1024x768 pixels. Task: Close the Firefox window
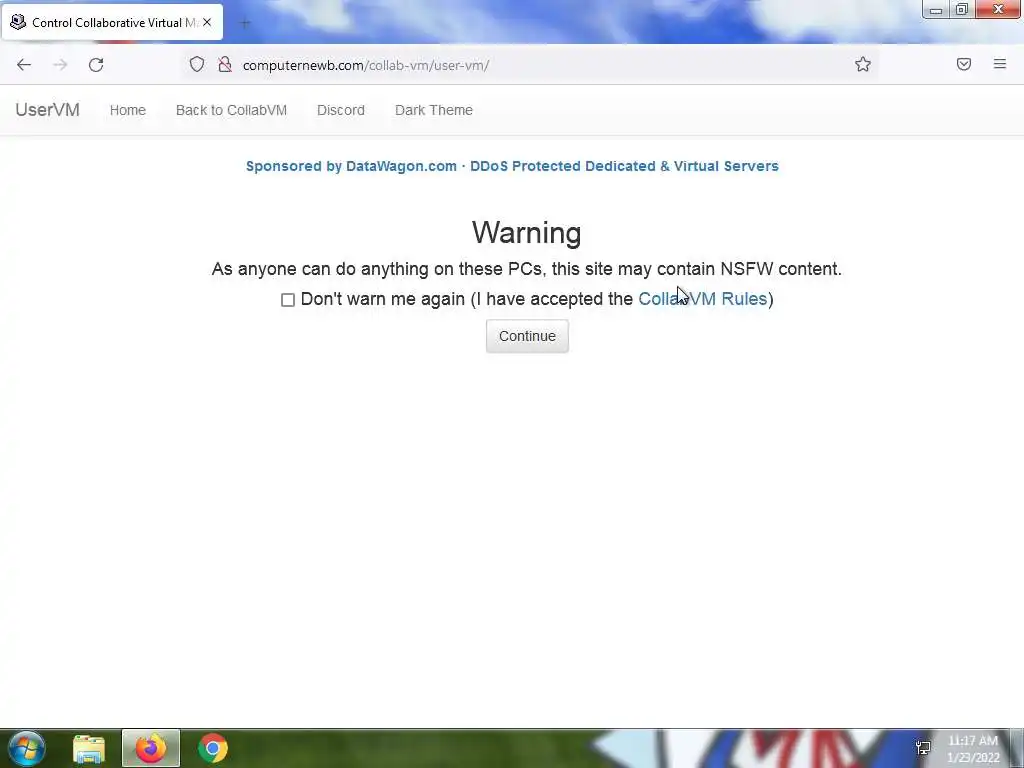998,10
